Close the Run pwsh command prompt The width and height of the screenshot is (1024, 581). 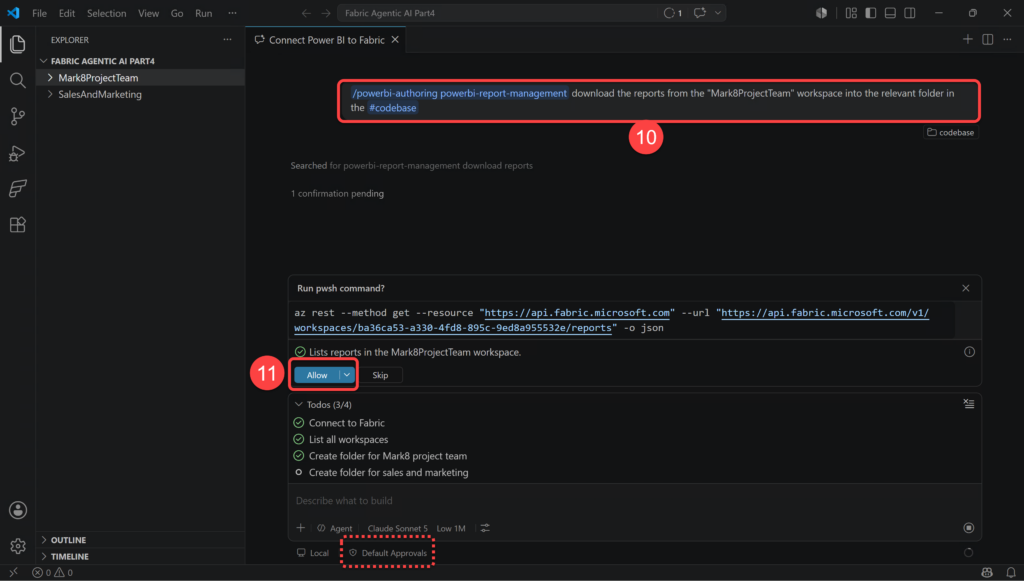[966, 288]
